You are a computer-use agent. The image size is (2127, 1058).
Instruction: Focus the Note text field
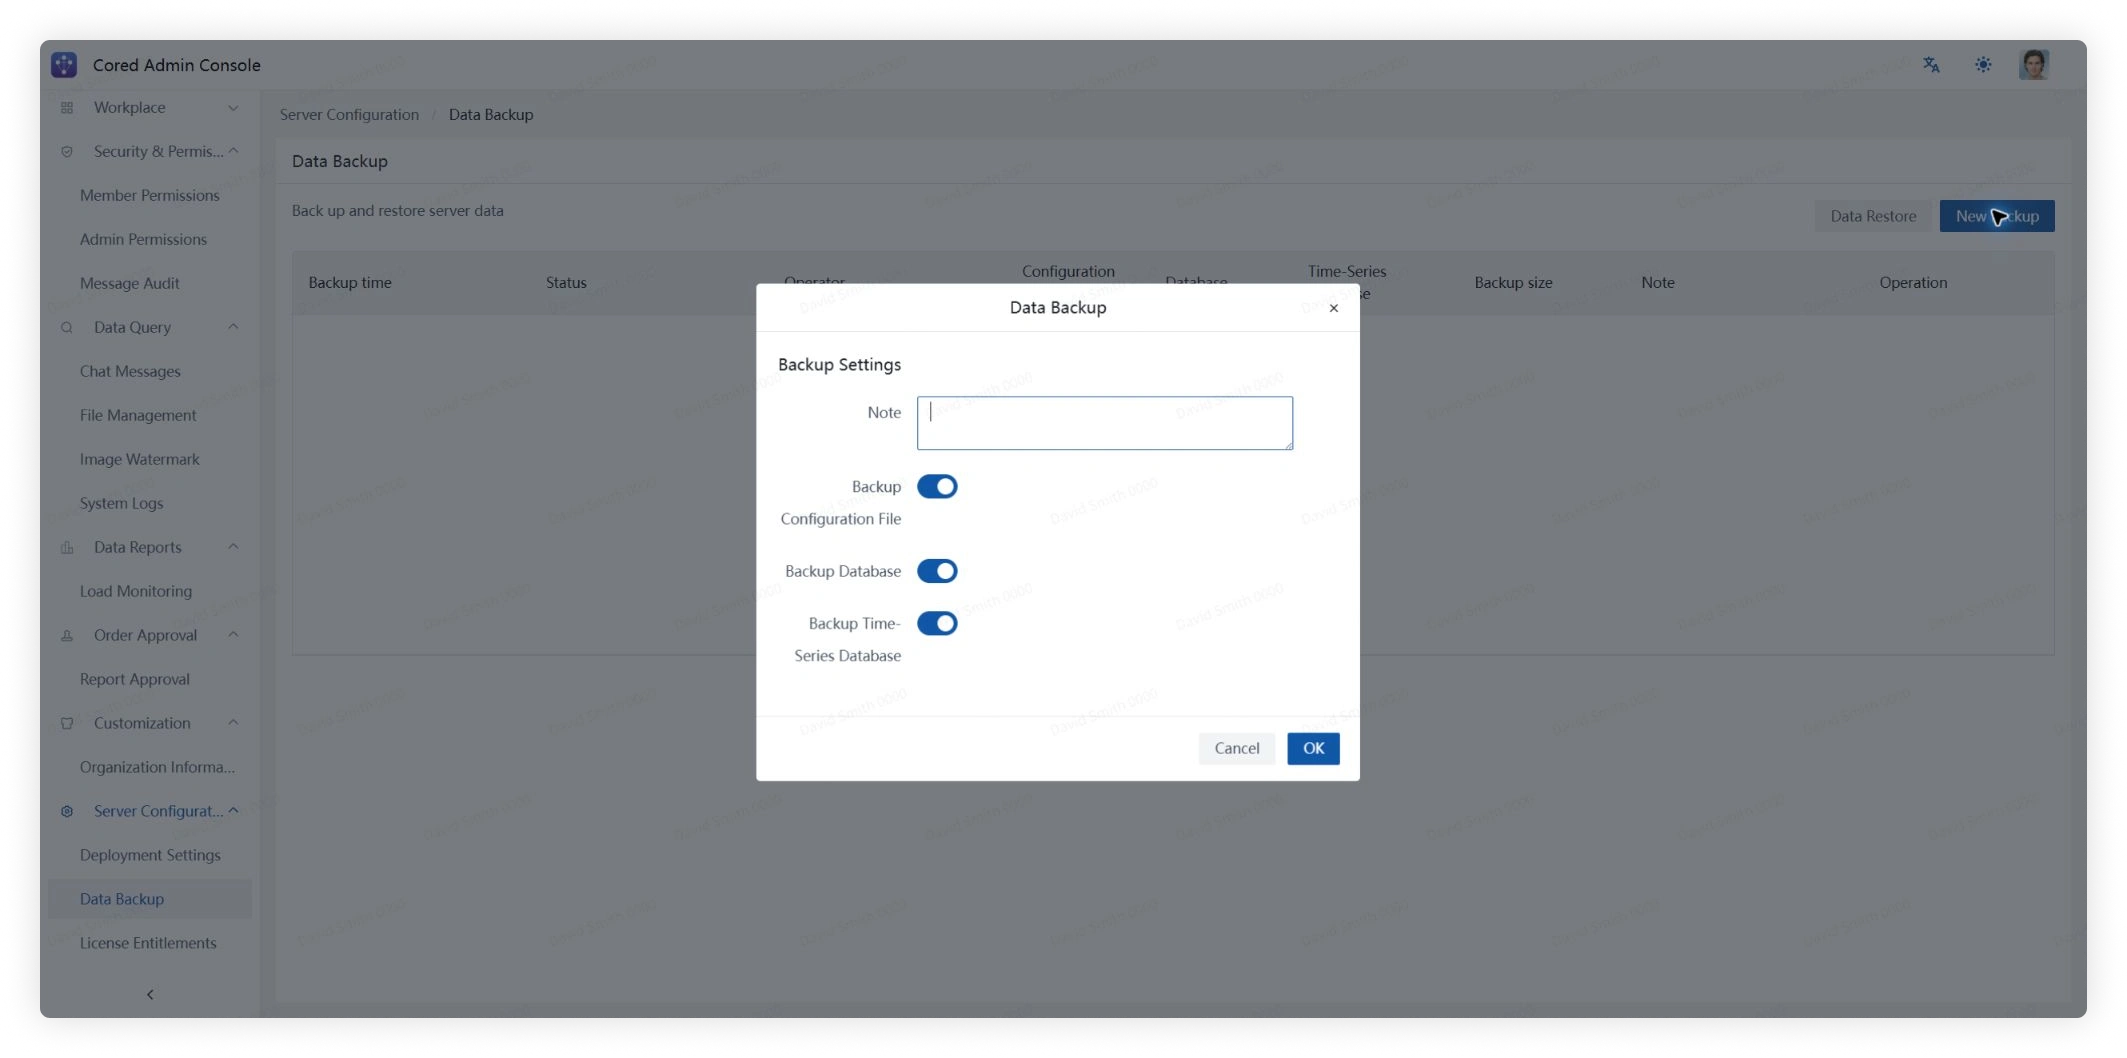click(1104, 423)
